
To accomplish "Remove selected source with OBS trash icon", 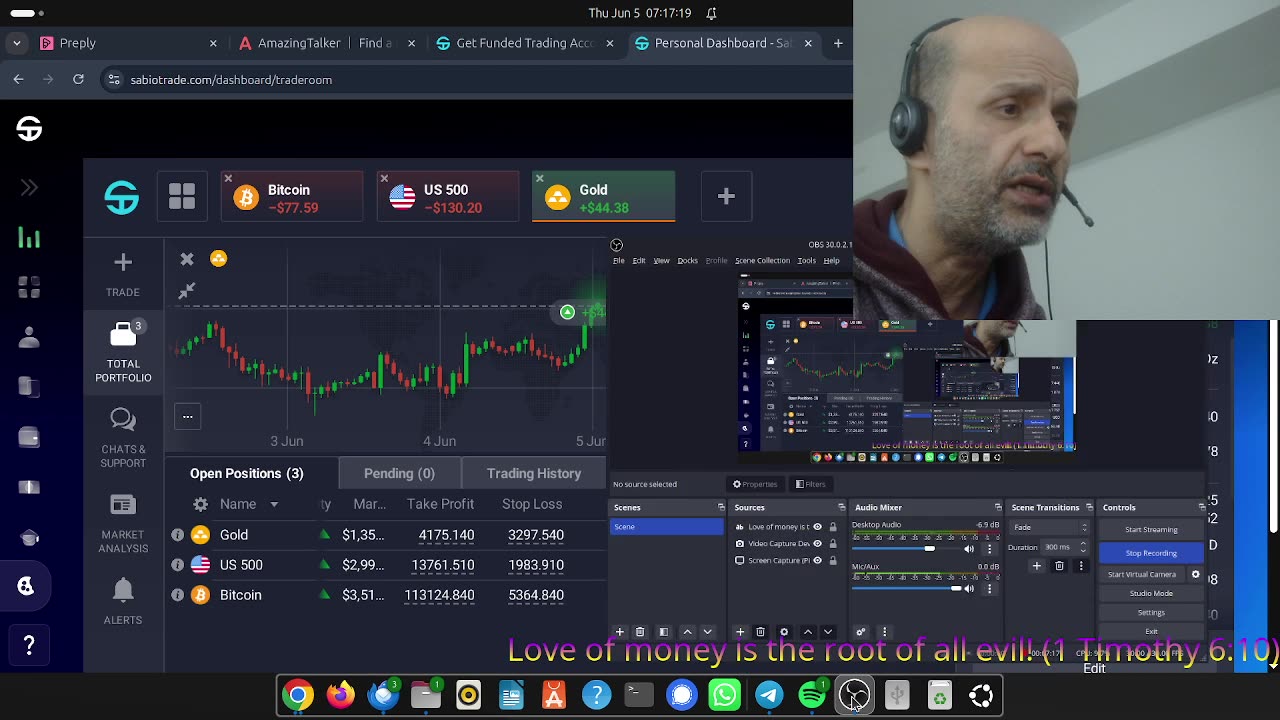I will pos(760,632).
